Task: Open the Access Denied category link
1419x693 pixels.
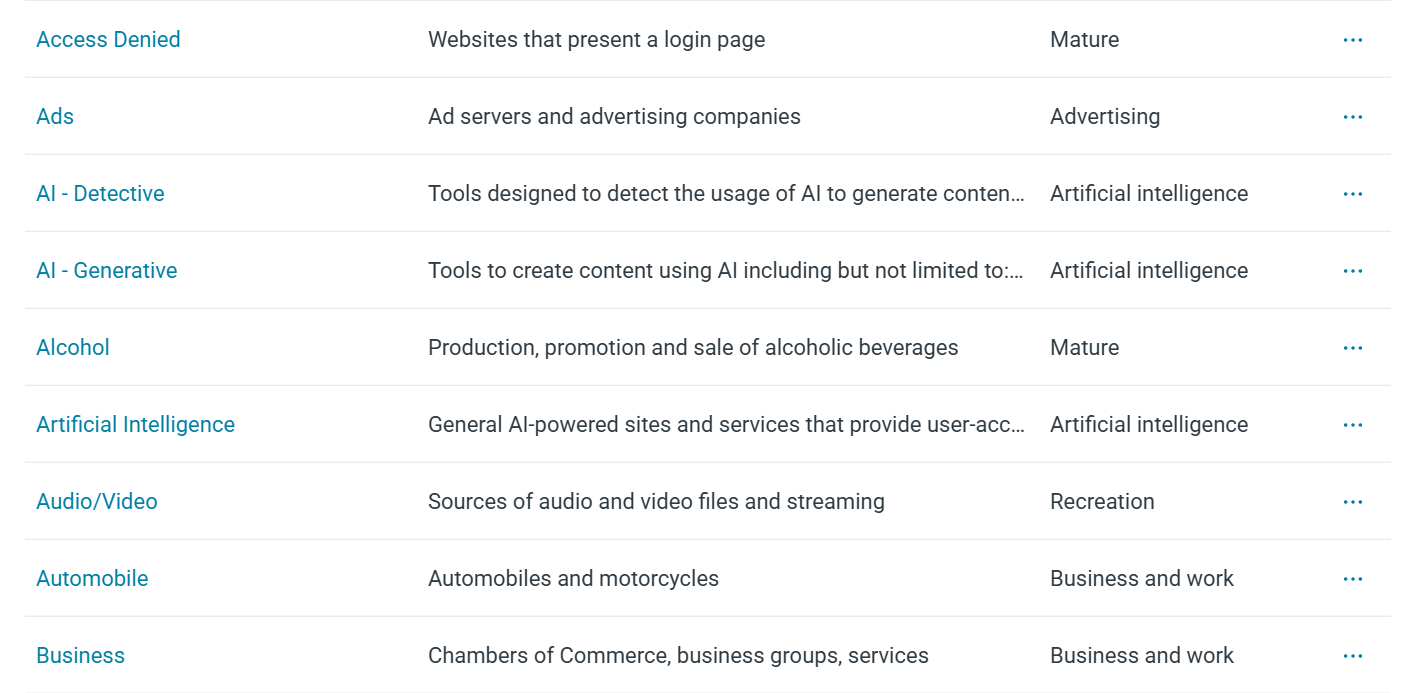Action: click(108, 40)
